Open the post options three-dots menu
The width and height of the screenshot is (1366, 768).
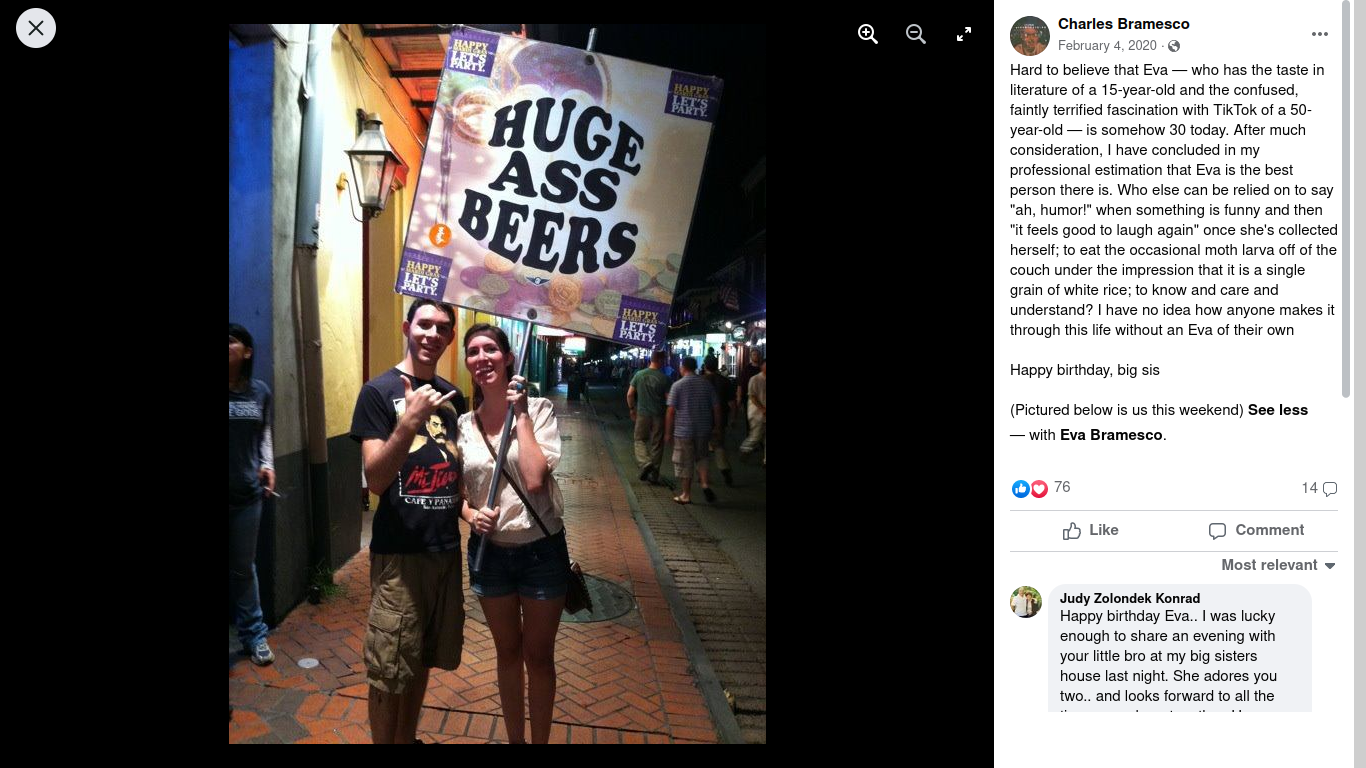pos(1320,34)
